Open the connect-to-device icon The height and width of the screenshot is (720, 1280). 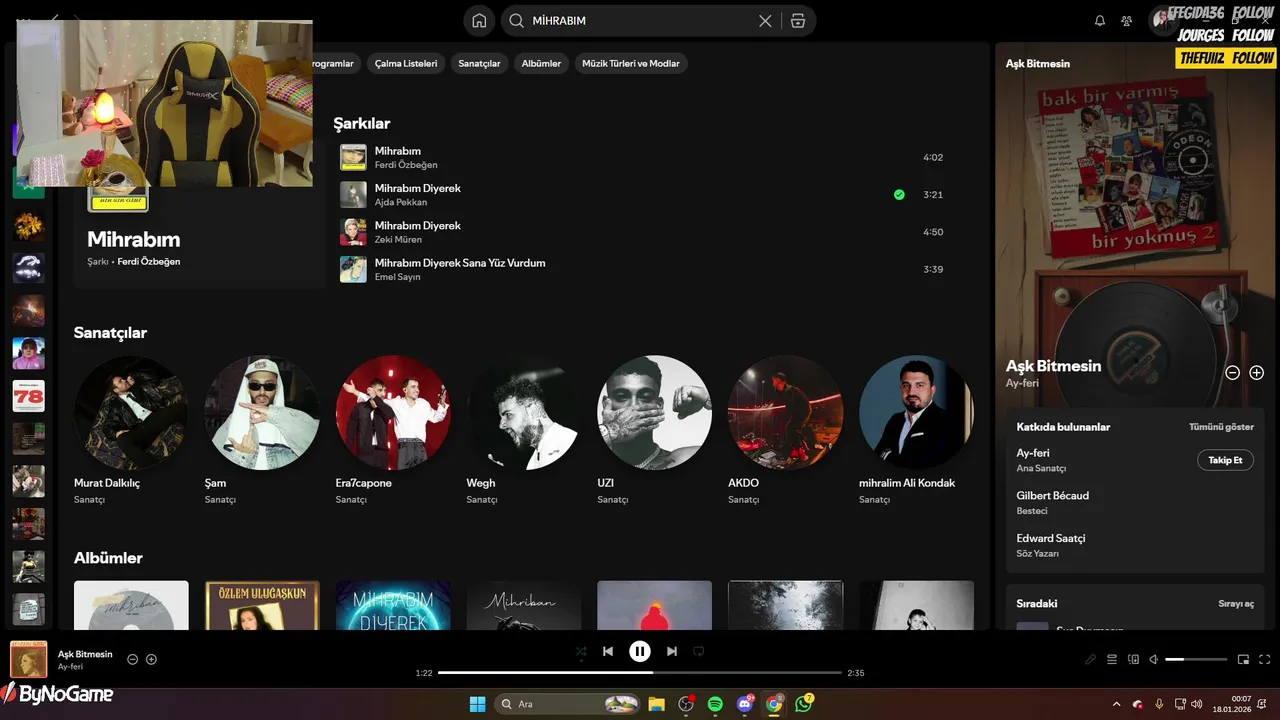point(1133,660)
